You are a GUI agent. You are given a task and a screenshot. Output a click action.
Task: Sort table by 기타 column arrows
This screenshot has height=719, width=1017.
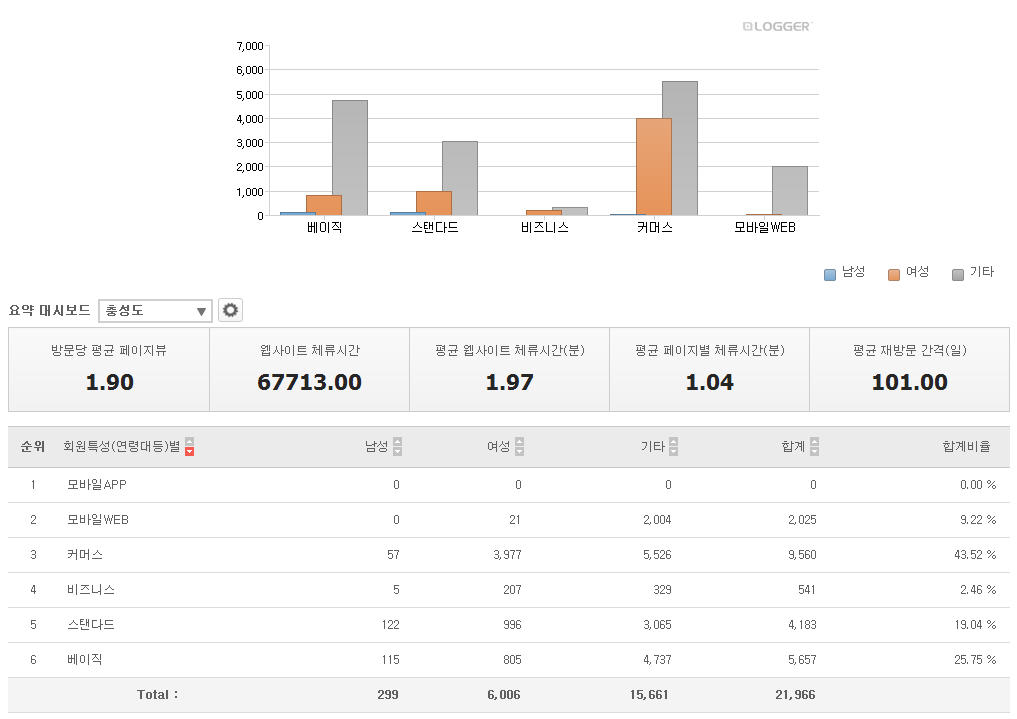(673, 447)
